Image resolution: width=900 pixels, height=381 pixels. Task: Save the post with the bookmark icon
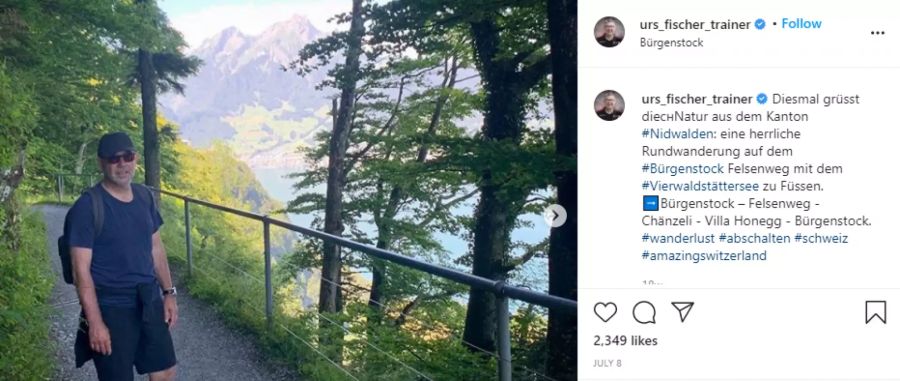[875, 312]
